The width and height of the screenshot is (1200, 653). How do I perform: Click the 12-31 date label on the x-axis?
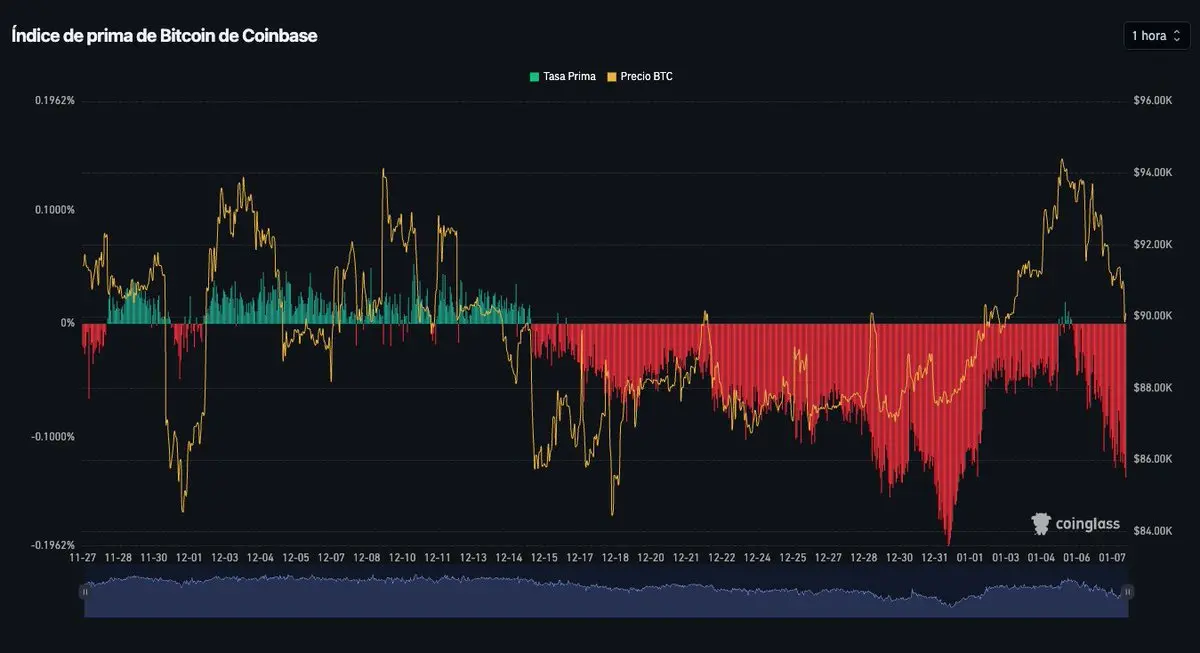point(934,557)
